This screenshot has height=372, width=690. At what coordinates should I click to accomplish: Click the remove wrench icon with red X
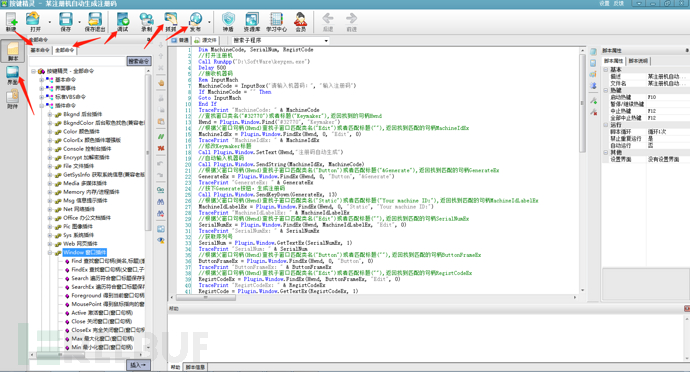(593, 112)
